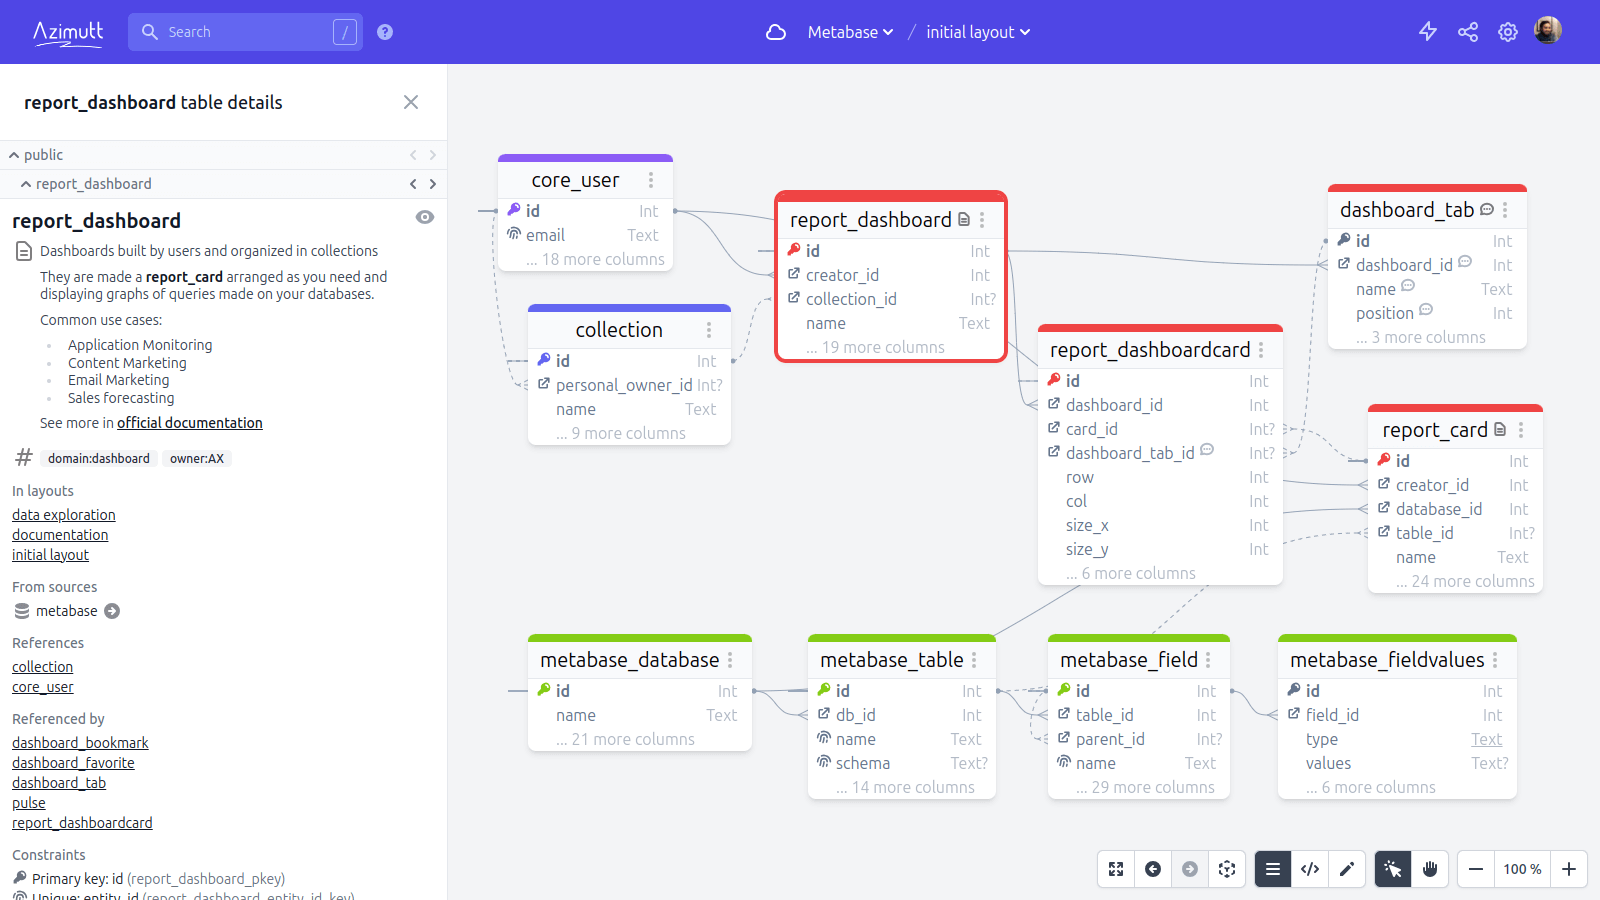Open the official documentation link
Image resolution: width=1600 pixels, height=900 pixels.
(189, 422)
